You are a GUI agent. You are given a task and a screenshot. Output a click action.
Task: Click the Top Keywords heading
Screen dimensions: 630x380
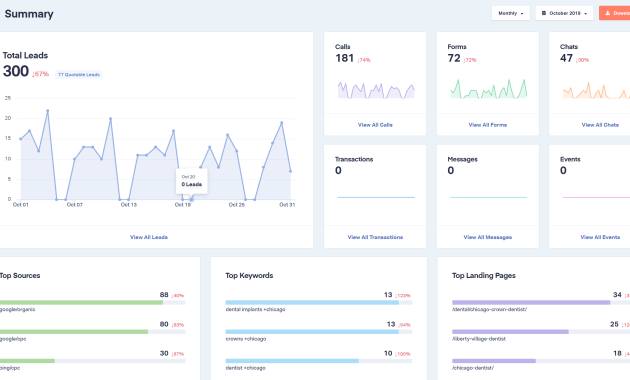point(249,276)
